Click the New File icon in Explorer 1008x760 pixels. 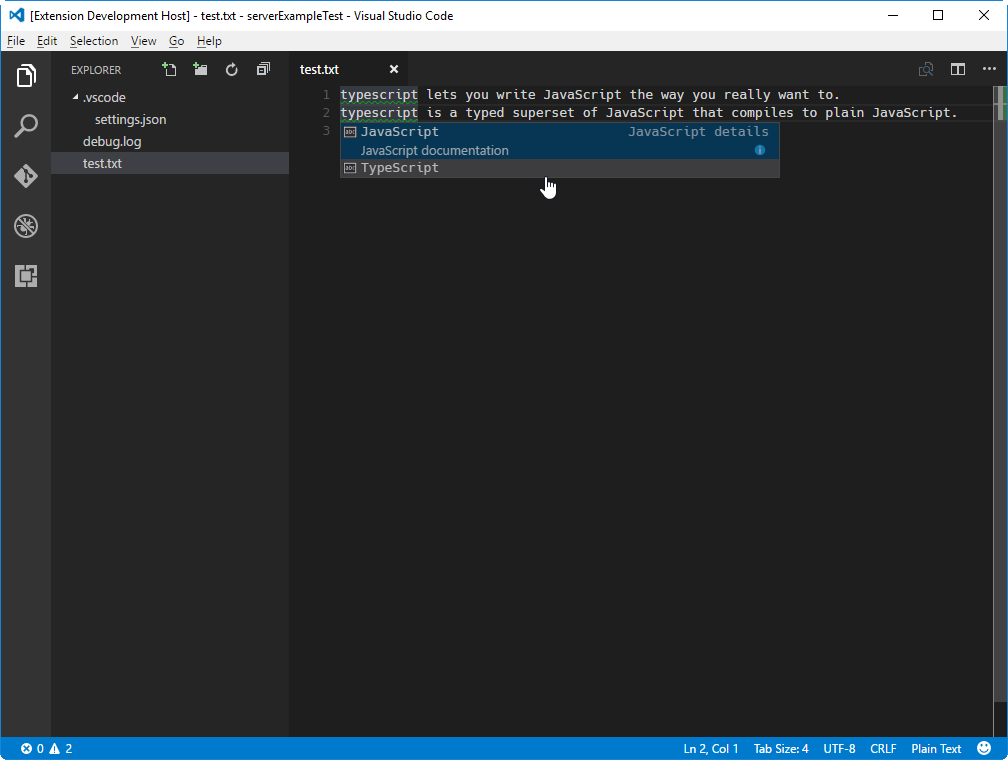point(169,69)
